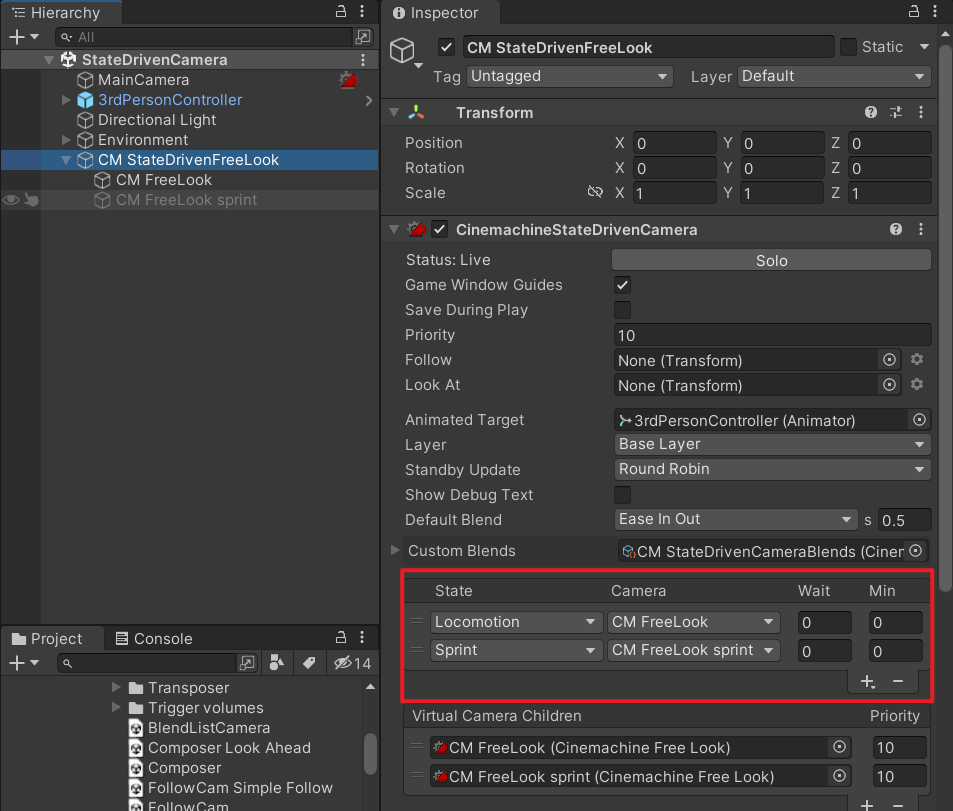The image size is (953, 811).
Task: Collapse the Transform component
Action: pyautogui.click(x=394, y=112)
